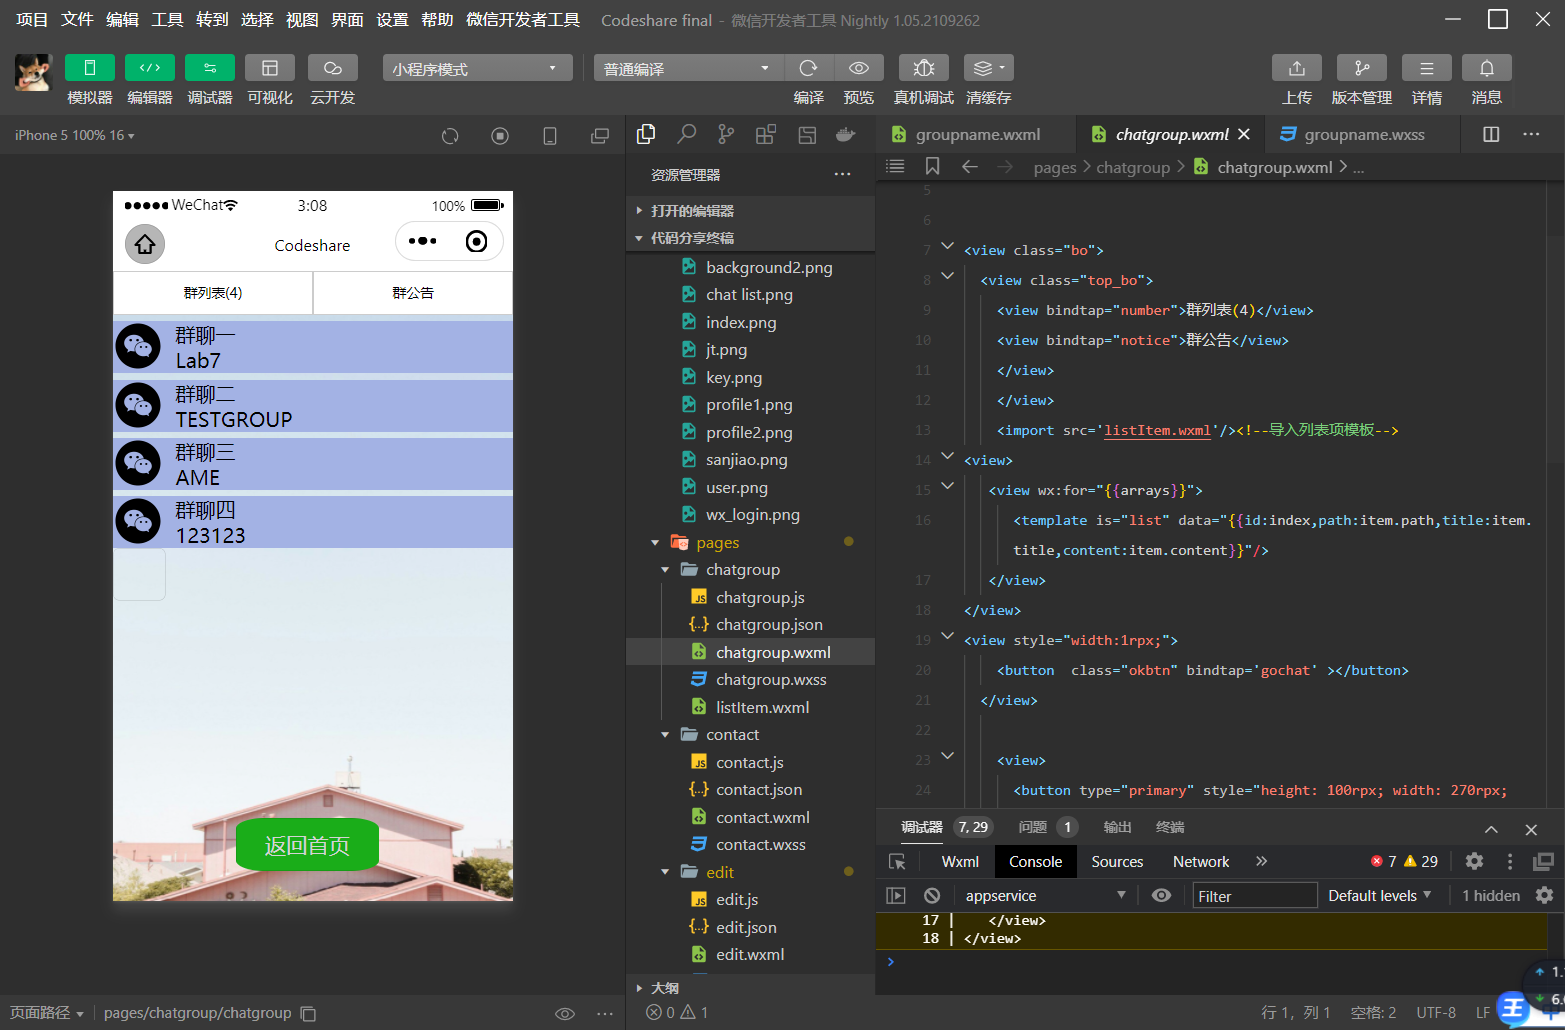The height and width of the screenshot is (1030, 1565).
Task: Open the iPhone 5 device selector
Action: coord(74,135)
